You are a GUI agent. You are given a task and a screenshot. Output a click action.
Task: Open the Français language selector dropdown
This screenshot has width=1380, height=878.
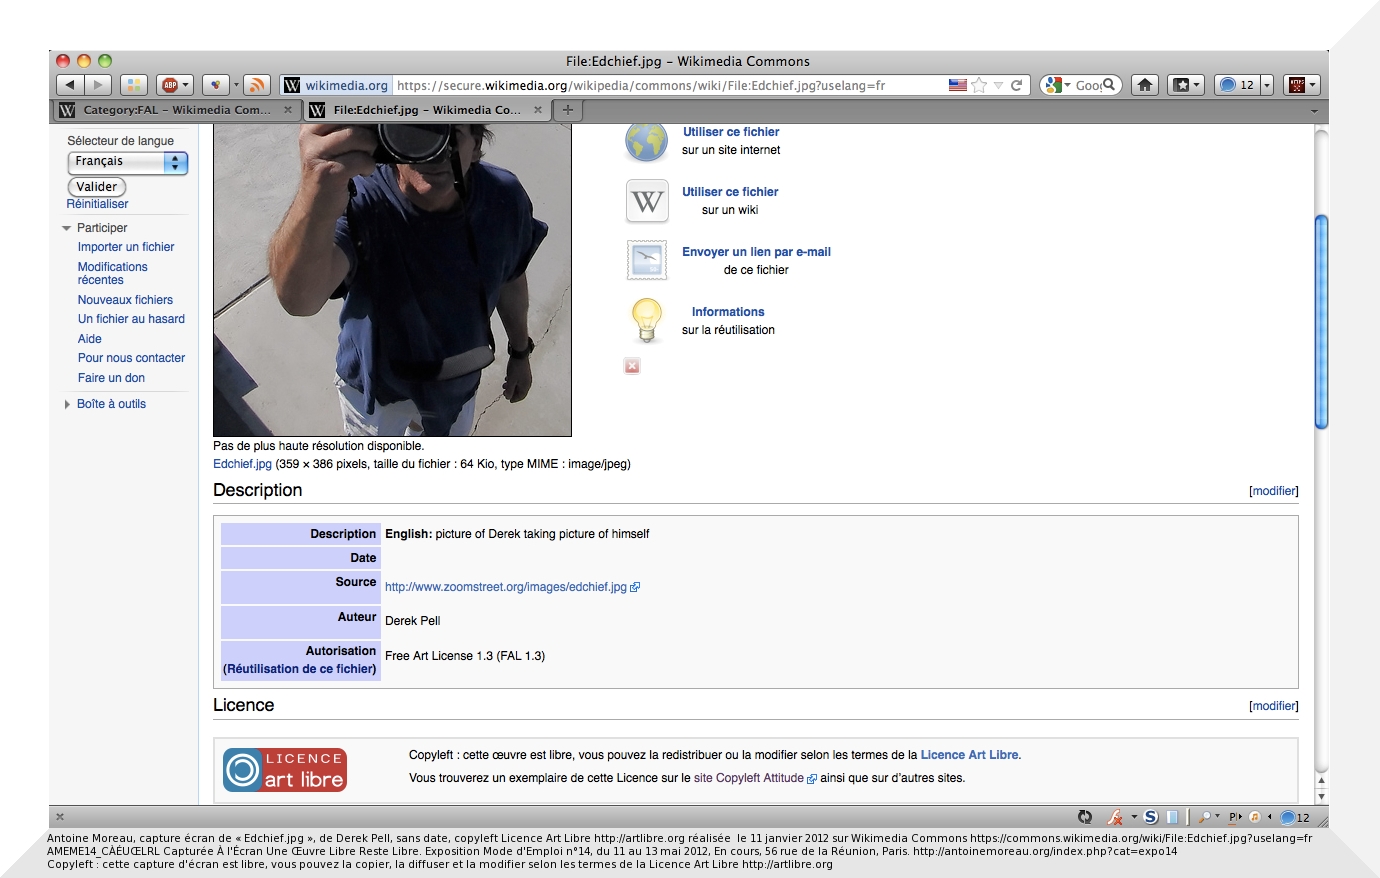pyautogui.click(x=127, y=162)
